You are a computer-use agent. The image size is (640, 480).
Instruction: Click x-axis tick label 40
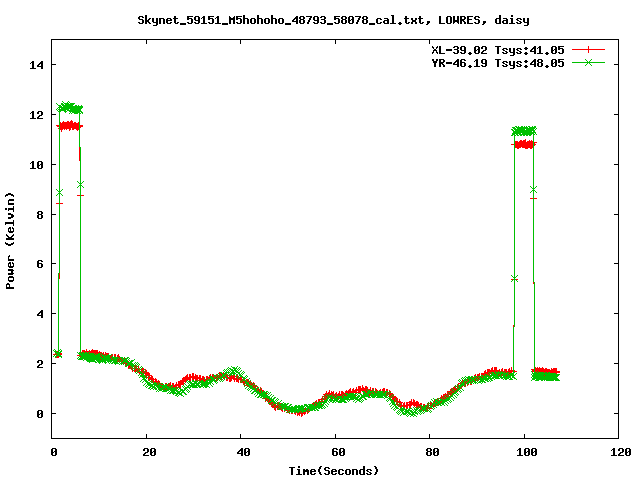tap(243, 452)
